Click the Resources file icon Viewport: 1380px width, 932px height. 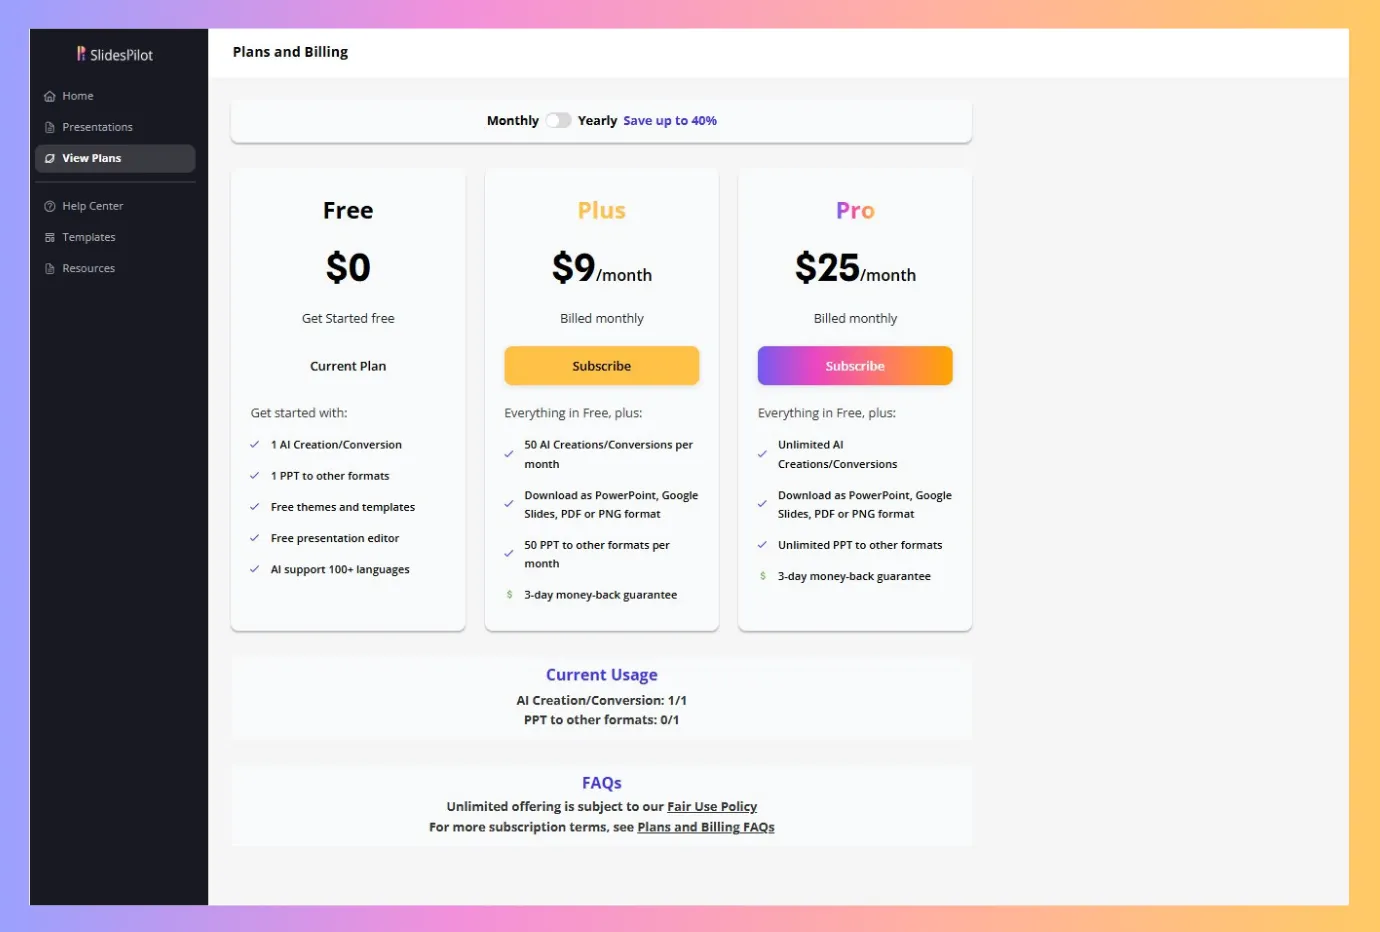pos(50,268)
